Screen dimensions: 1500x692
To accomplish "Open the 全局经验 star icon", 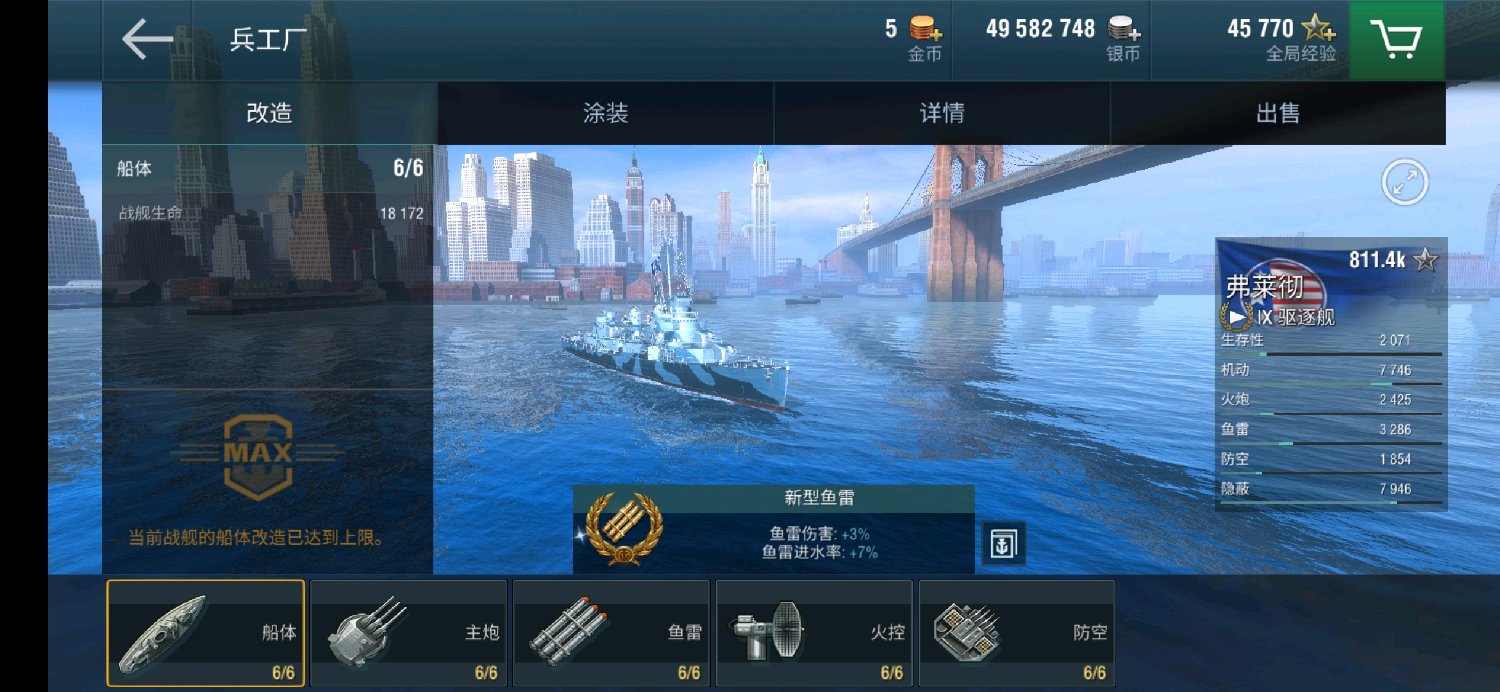I will (x=1318, y=29).
